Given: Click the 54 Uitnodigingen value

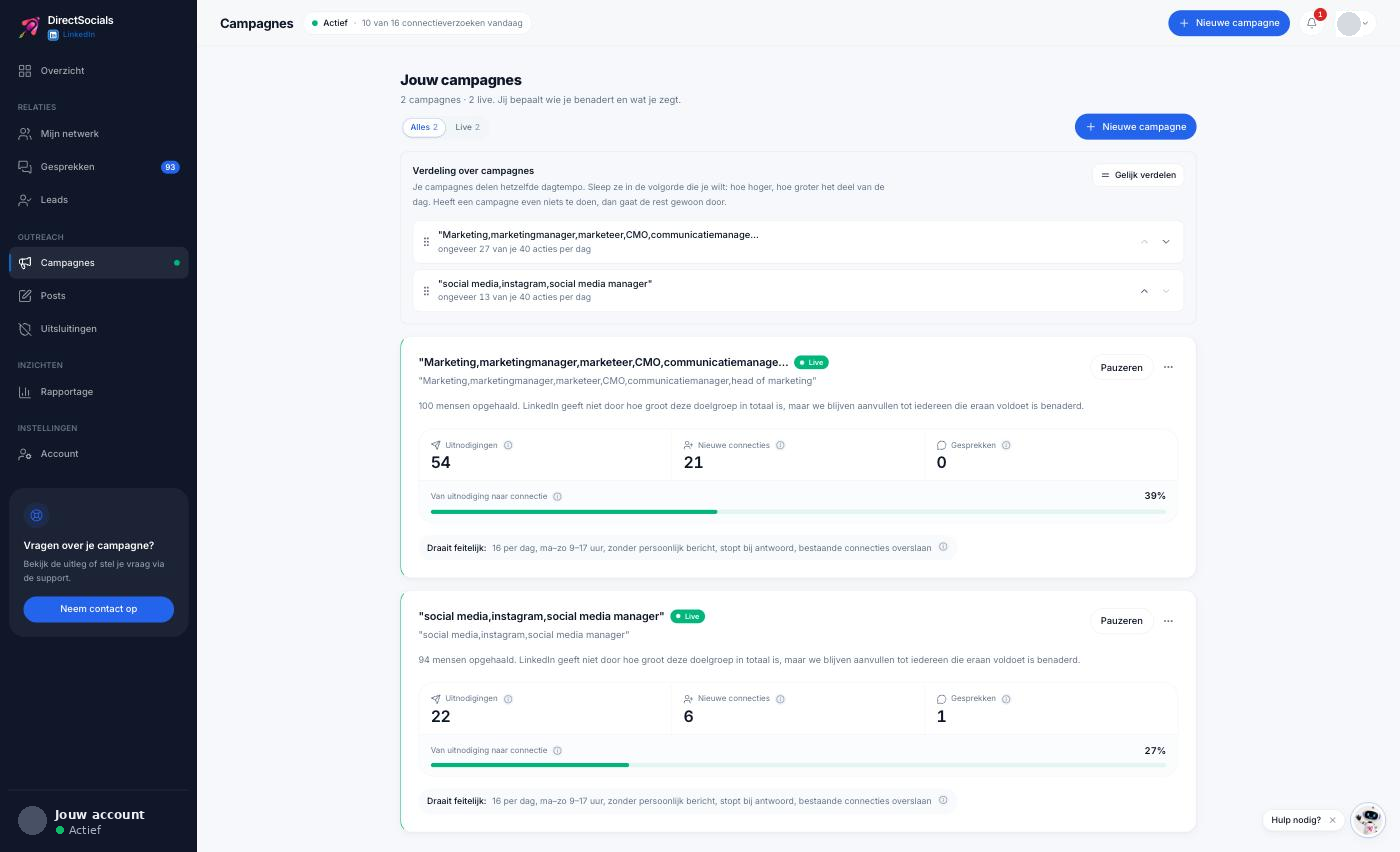Looking at the screenshot, I should [441, 463].
